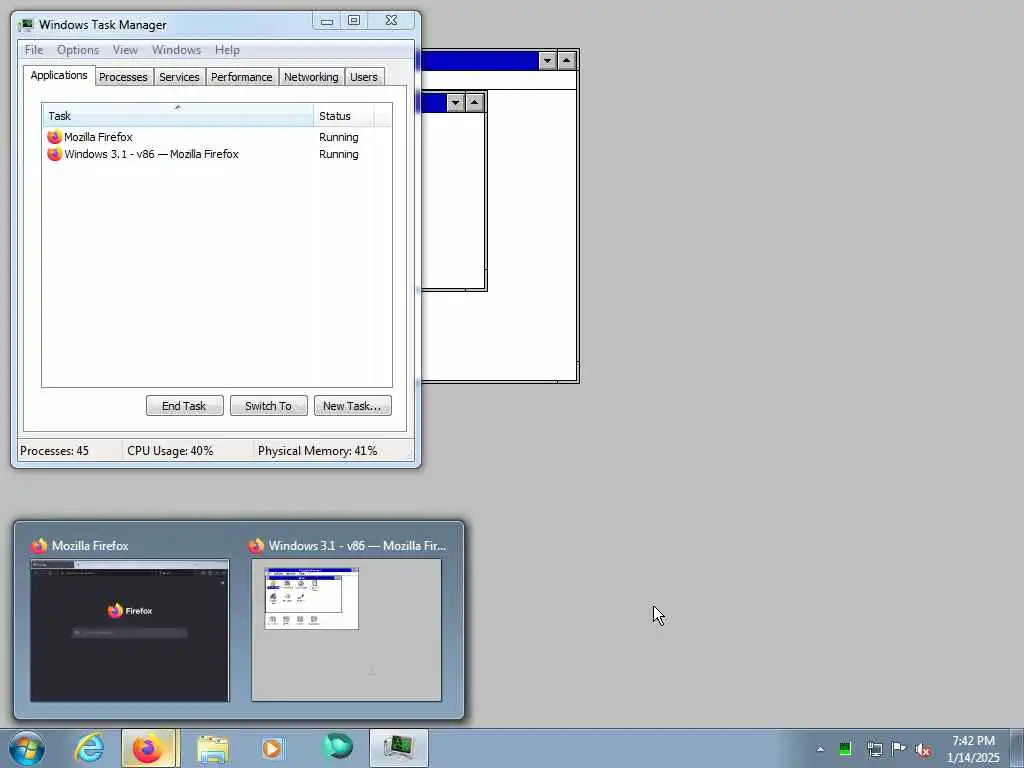Click the Physical Memory: 41% status entry
The image size is (1024, 768).
point(317,451)
